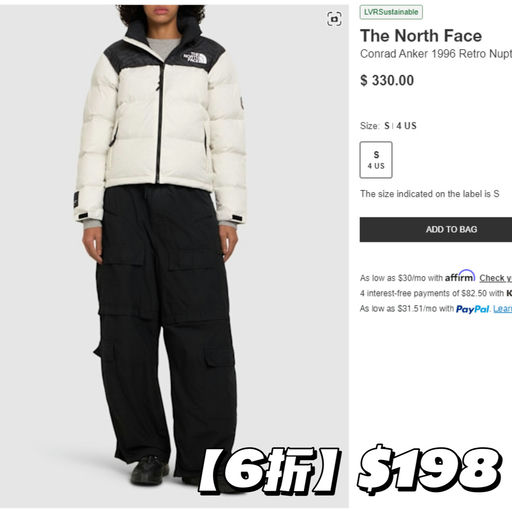Screen dimensions: 512x512
Task: Click the $198 sale price overlay
Action: tap(429, 469)
